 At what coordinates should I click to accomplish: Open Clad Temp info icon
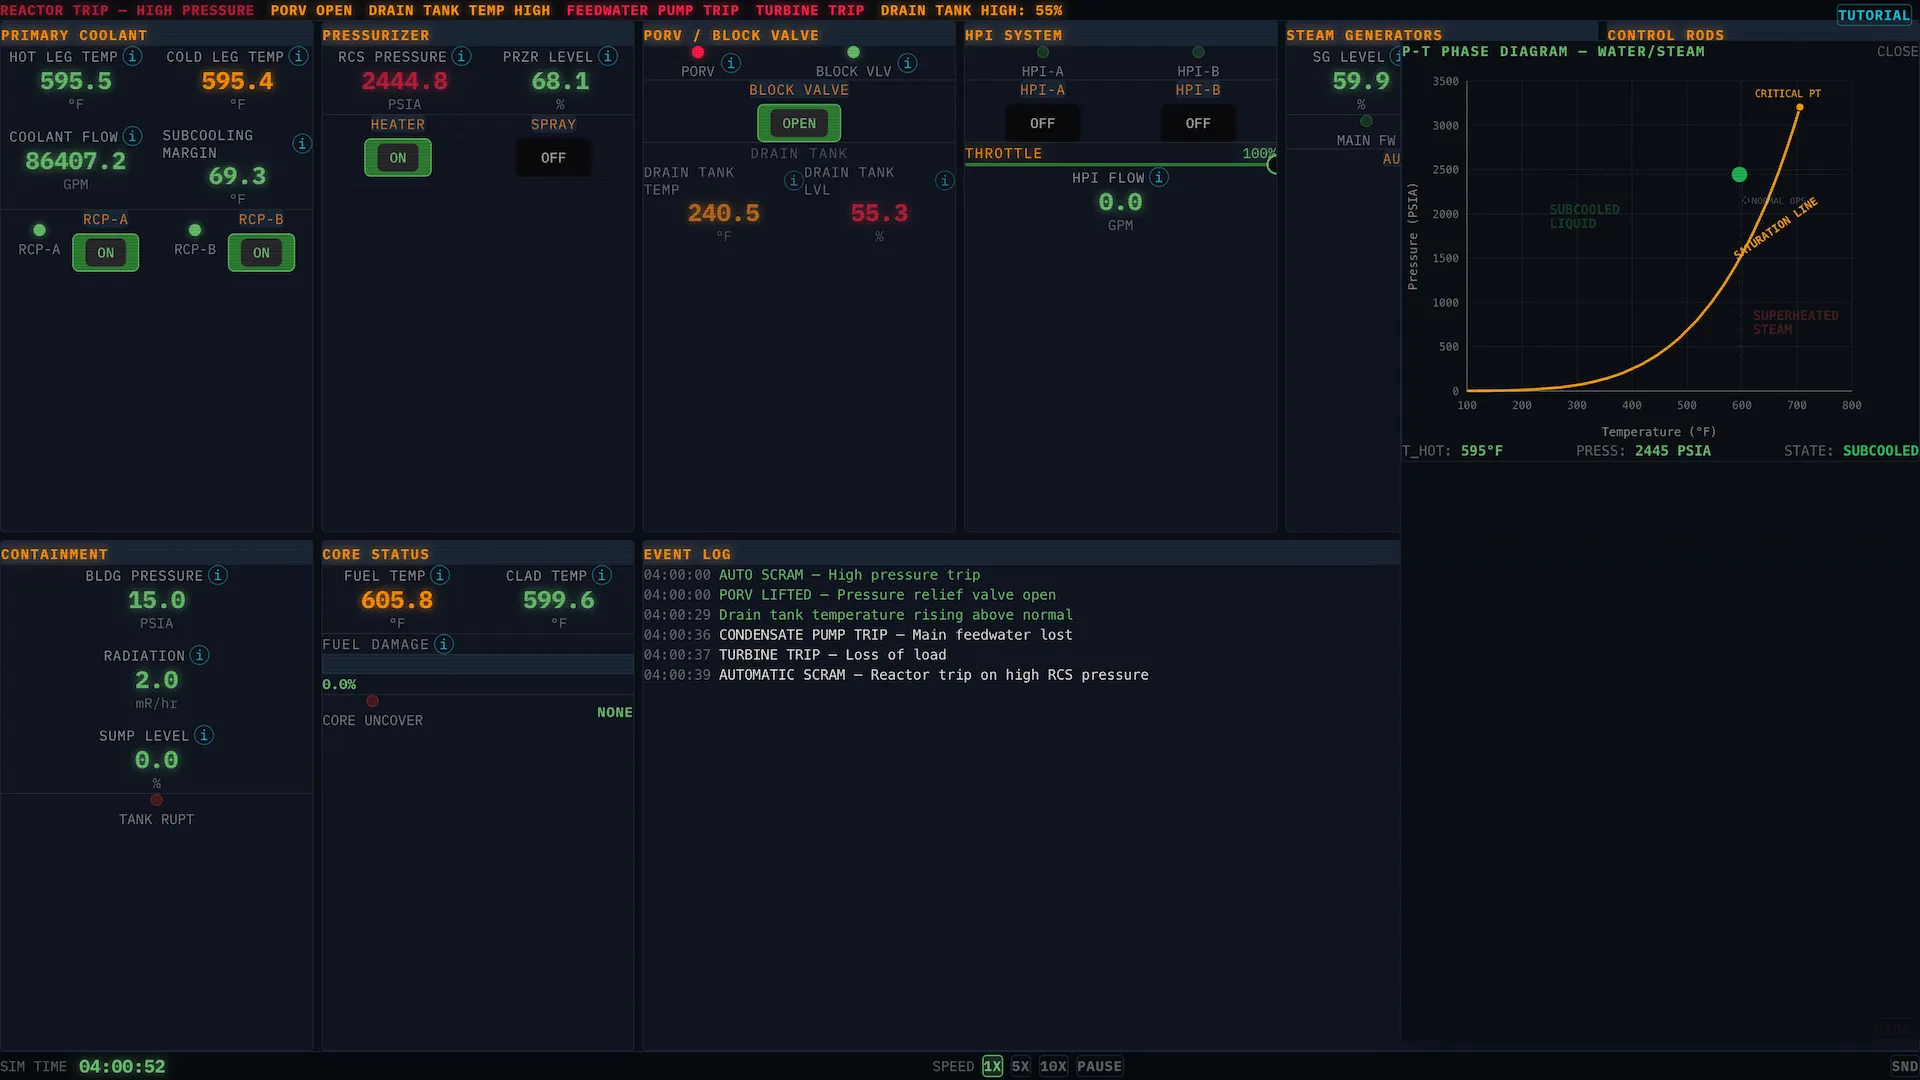click(x=602, y=576)
